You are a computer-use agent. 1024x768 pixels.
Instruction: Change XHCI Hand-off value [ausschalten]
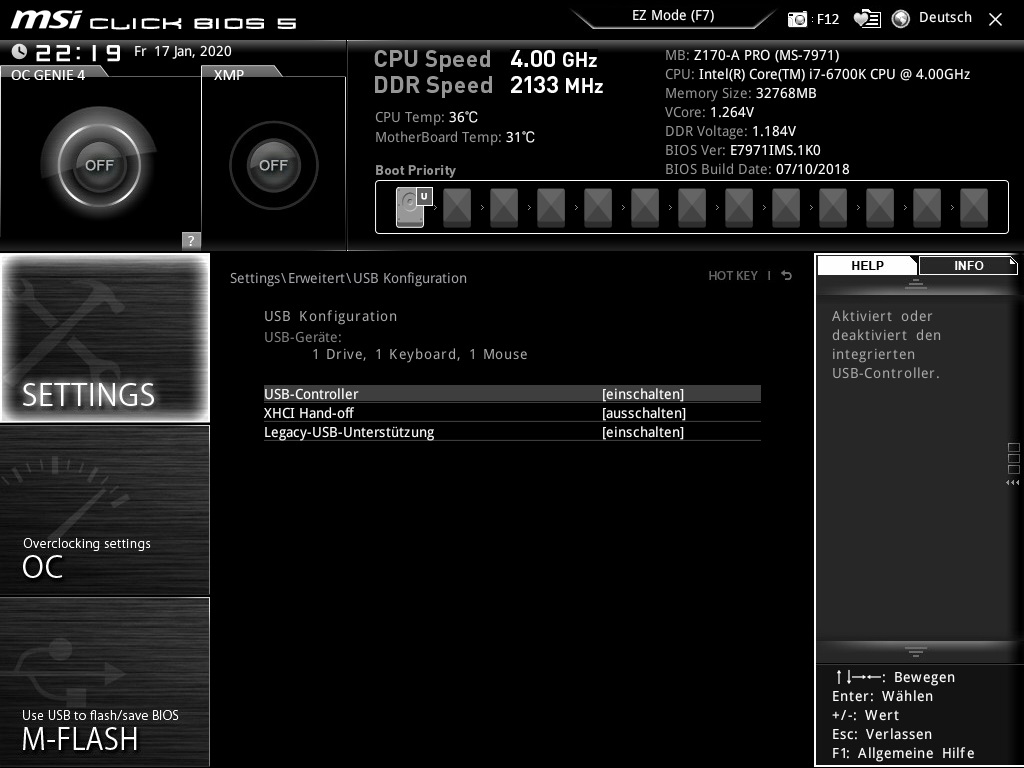(x=644, y=413)
